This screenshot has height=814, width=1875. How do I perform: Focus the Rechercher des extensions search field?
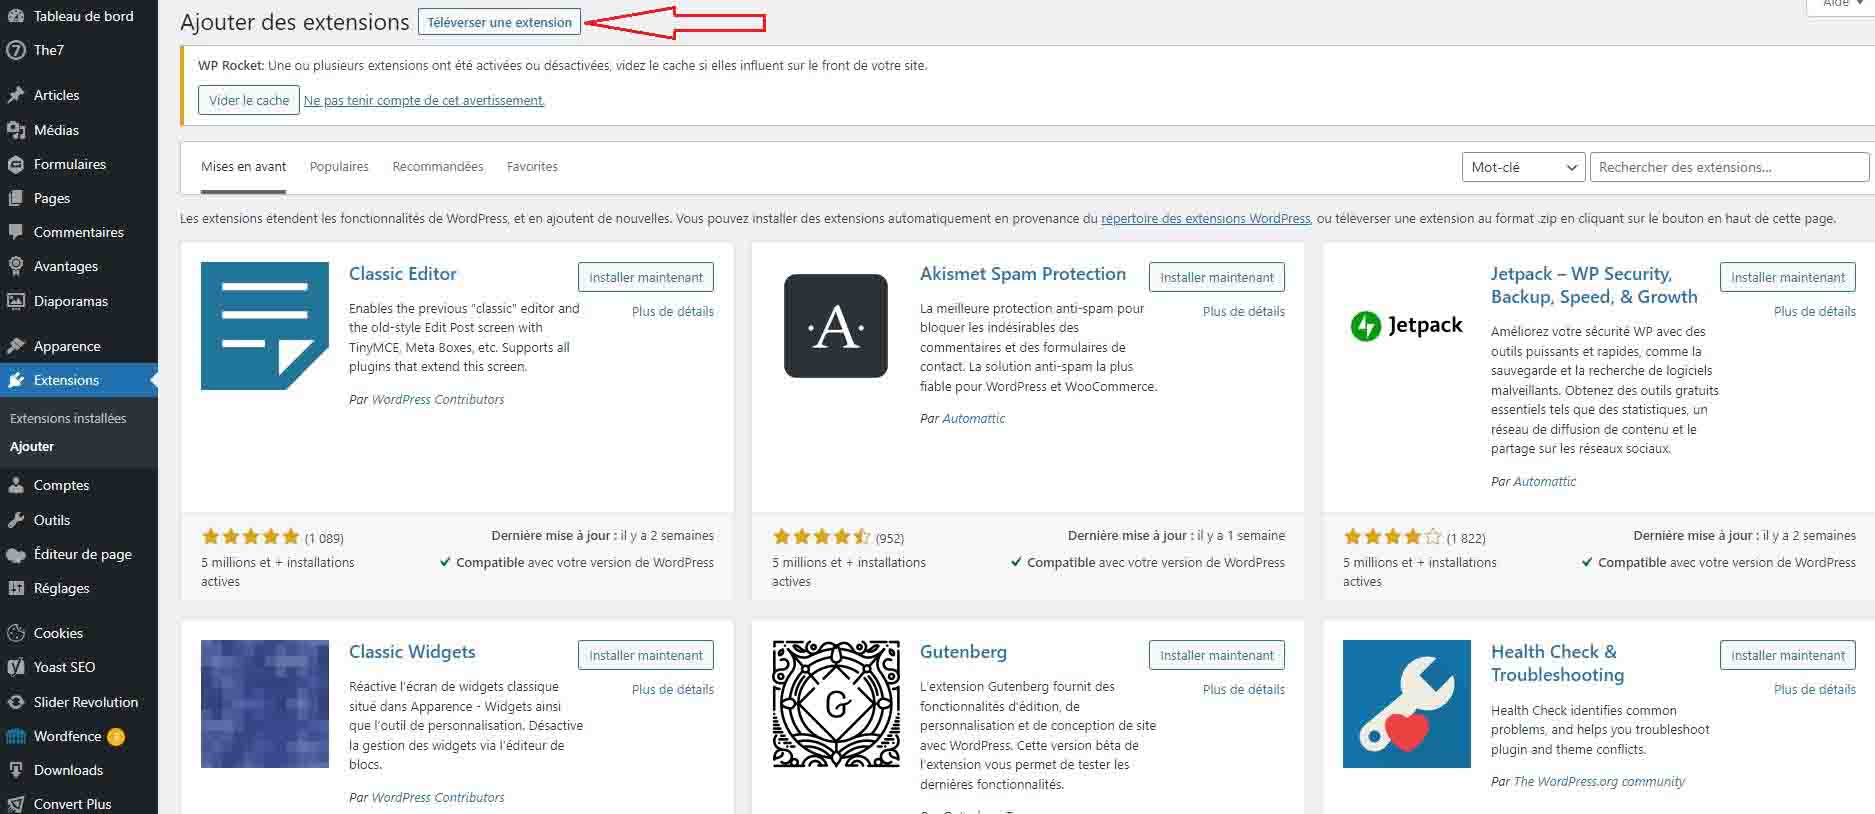pyautogui.click(x=1729, y=167)
